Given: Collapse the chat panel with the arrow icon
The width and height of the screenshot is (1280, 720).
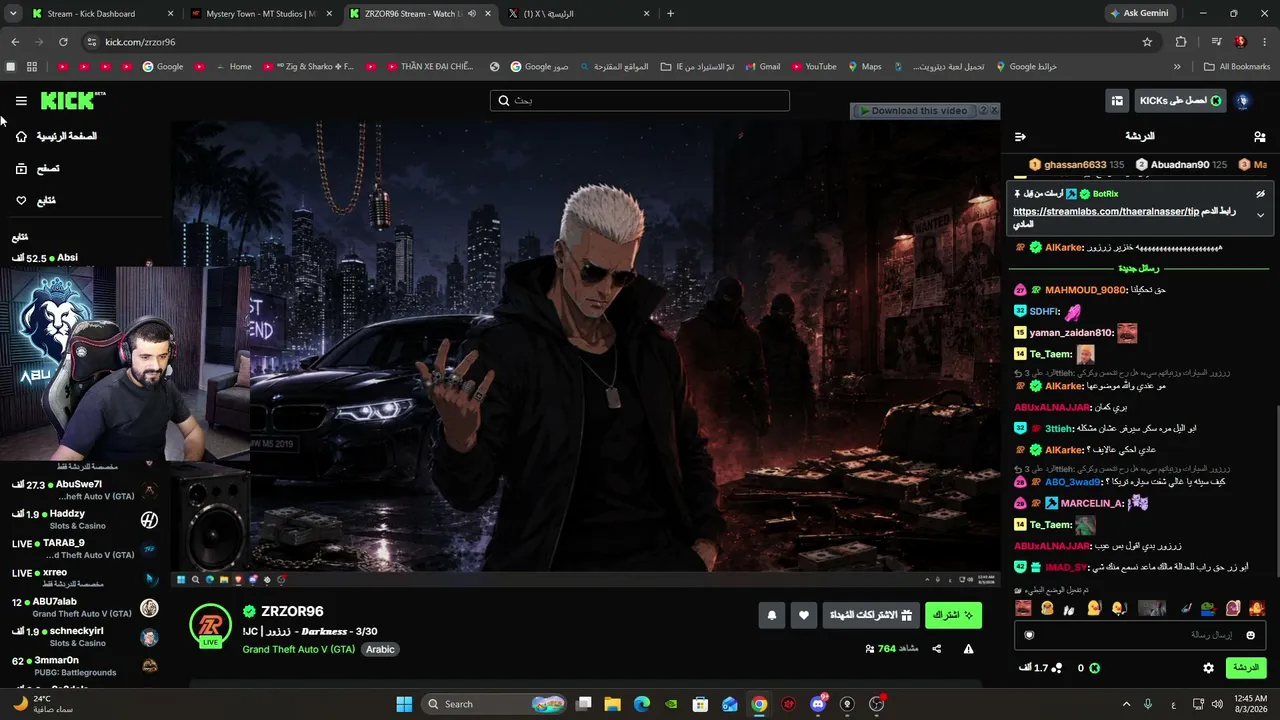Looking at the screenshot, I should click(1020, 136).
